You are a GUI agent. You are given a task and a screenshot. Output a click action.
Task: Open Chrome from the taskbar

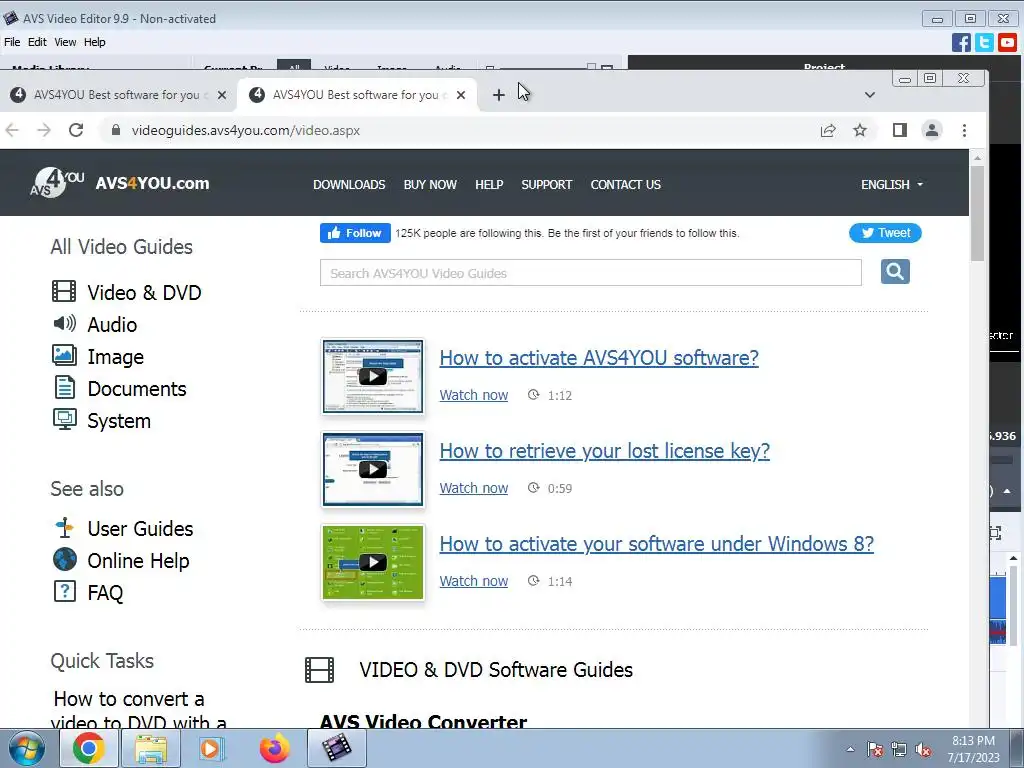[89, 748]
